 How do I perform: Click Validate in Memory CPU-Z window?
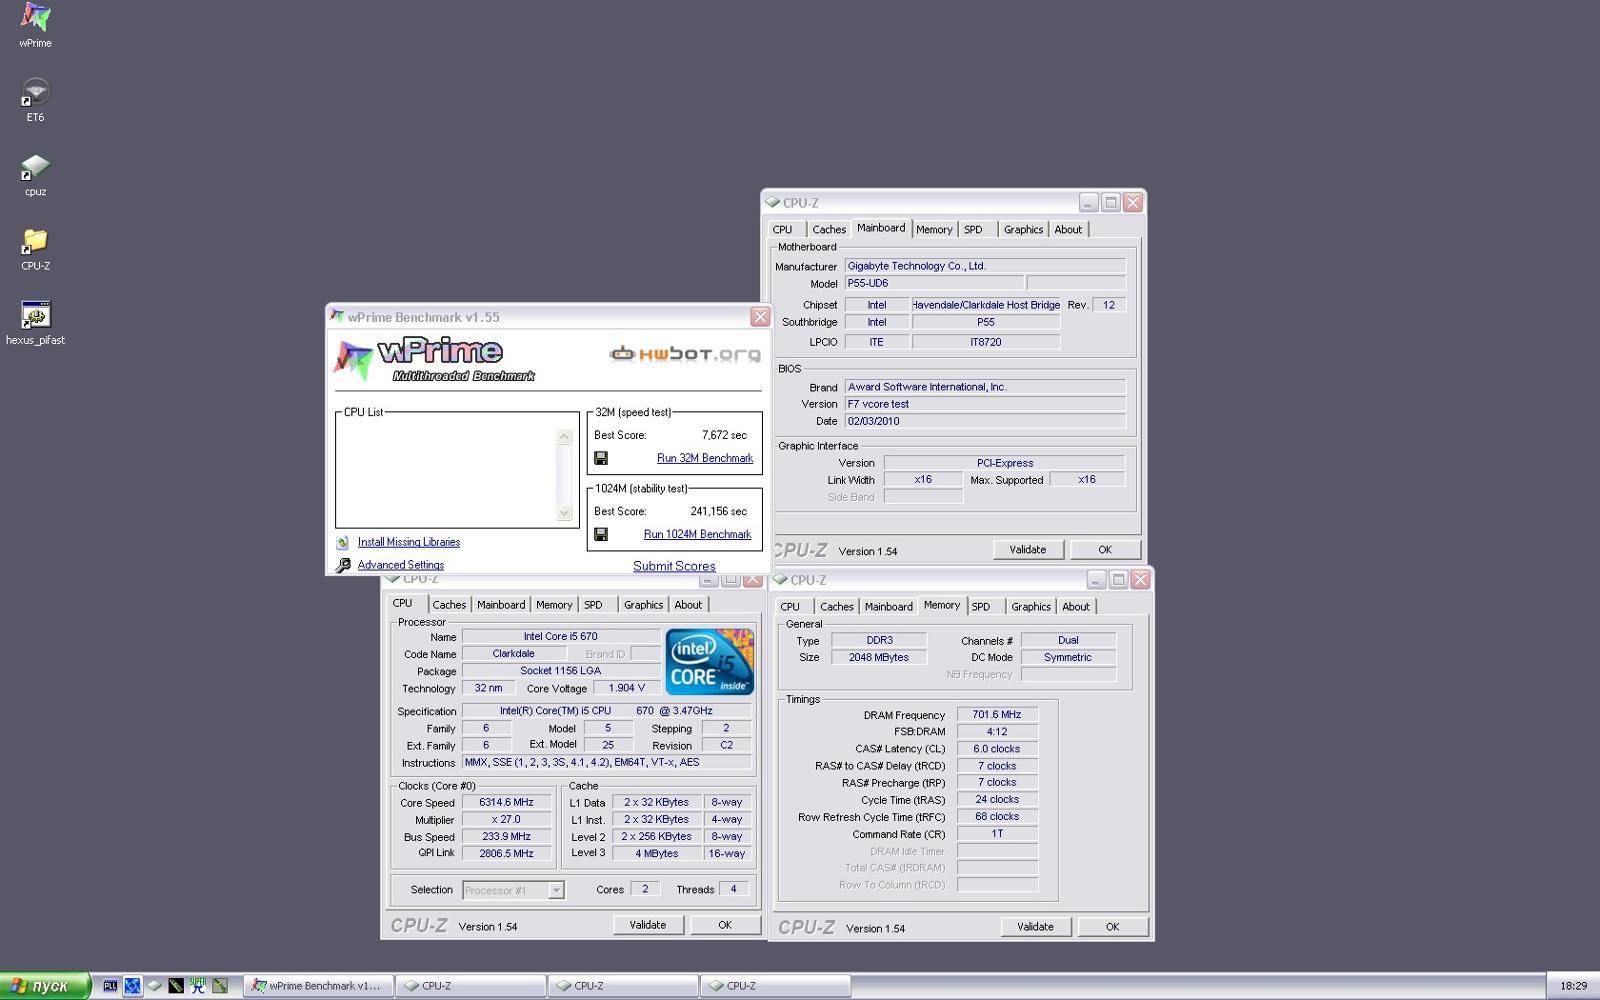click(x=1035, y=927)
